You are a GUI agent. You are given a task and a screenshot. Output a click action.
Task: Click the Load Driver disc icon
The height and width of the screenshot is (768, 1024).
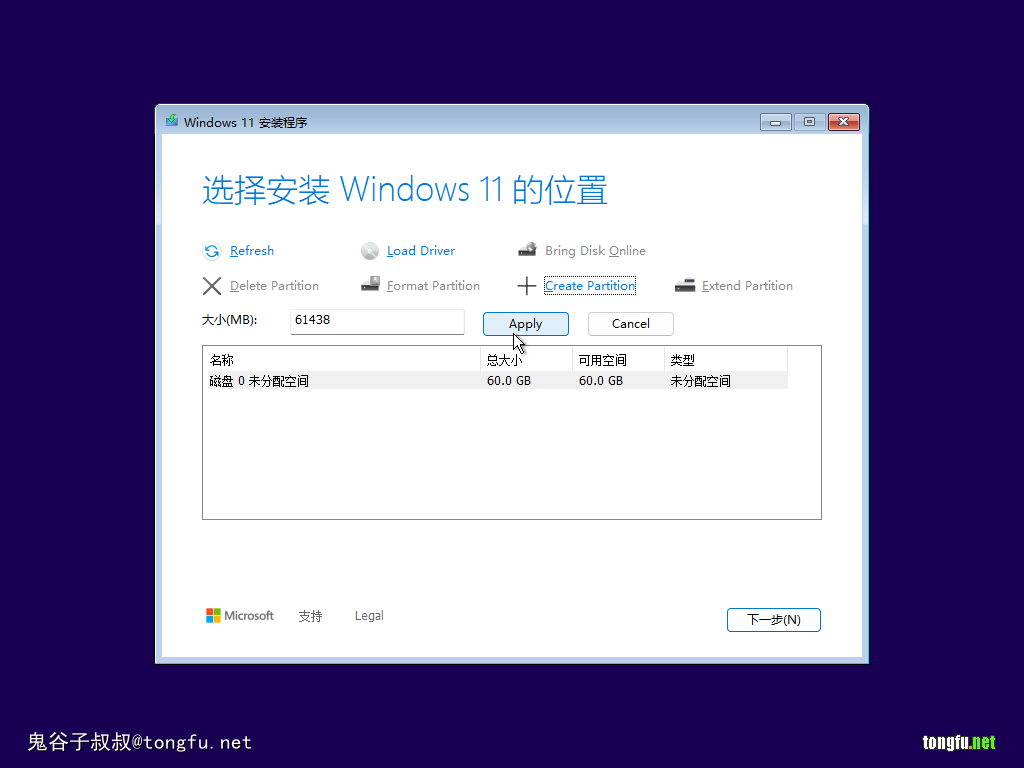point(370,251)
